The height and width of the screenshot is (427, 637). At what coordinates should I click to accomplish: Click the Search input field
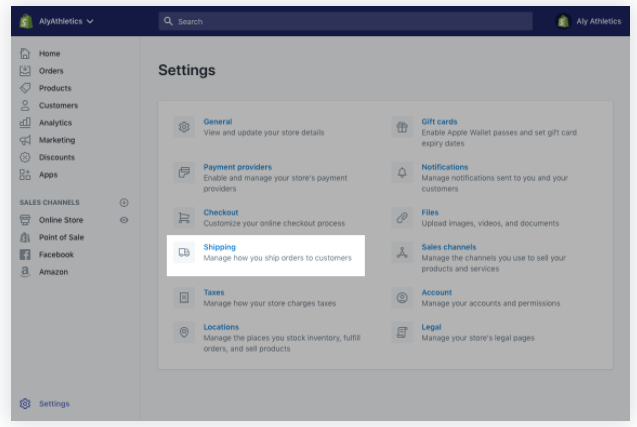coord(345,21)
